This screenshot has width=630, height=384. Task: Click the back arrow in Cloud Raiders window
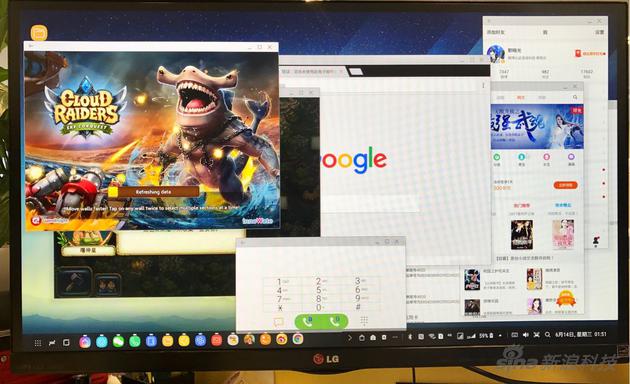point(31,46)
